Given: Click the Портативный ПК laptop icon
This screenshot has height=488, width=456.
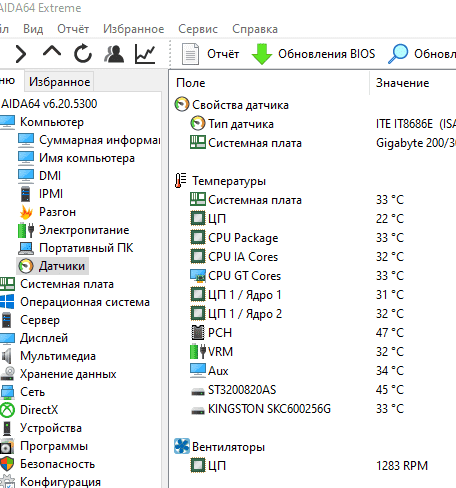Looking at the screenshot, I should tap(26, 248).
